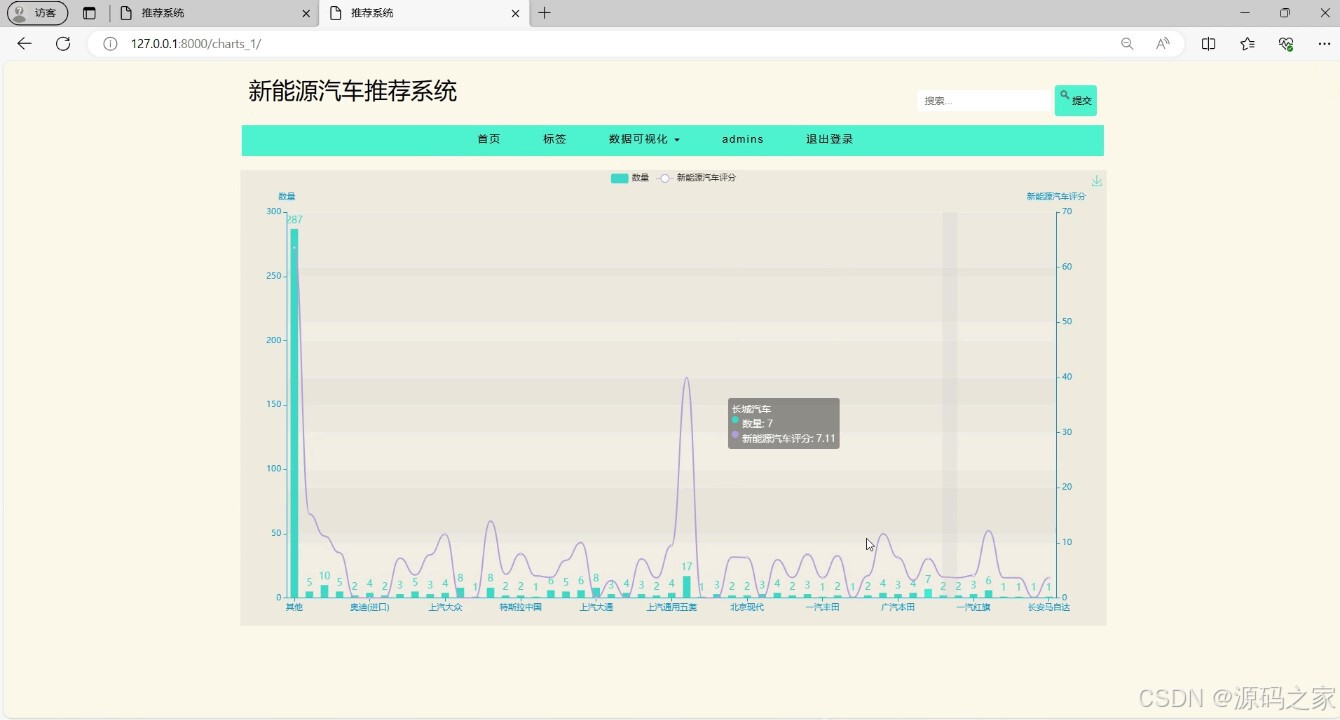The height and width of the screenshot is (720, 1340).
Task: Click the 提交 search submit button
Action: click(x=1076, y=100)
